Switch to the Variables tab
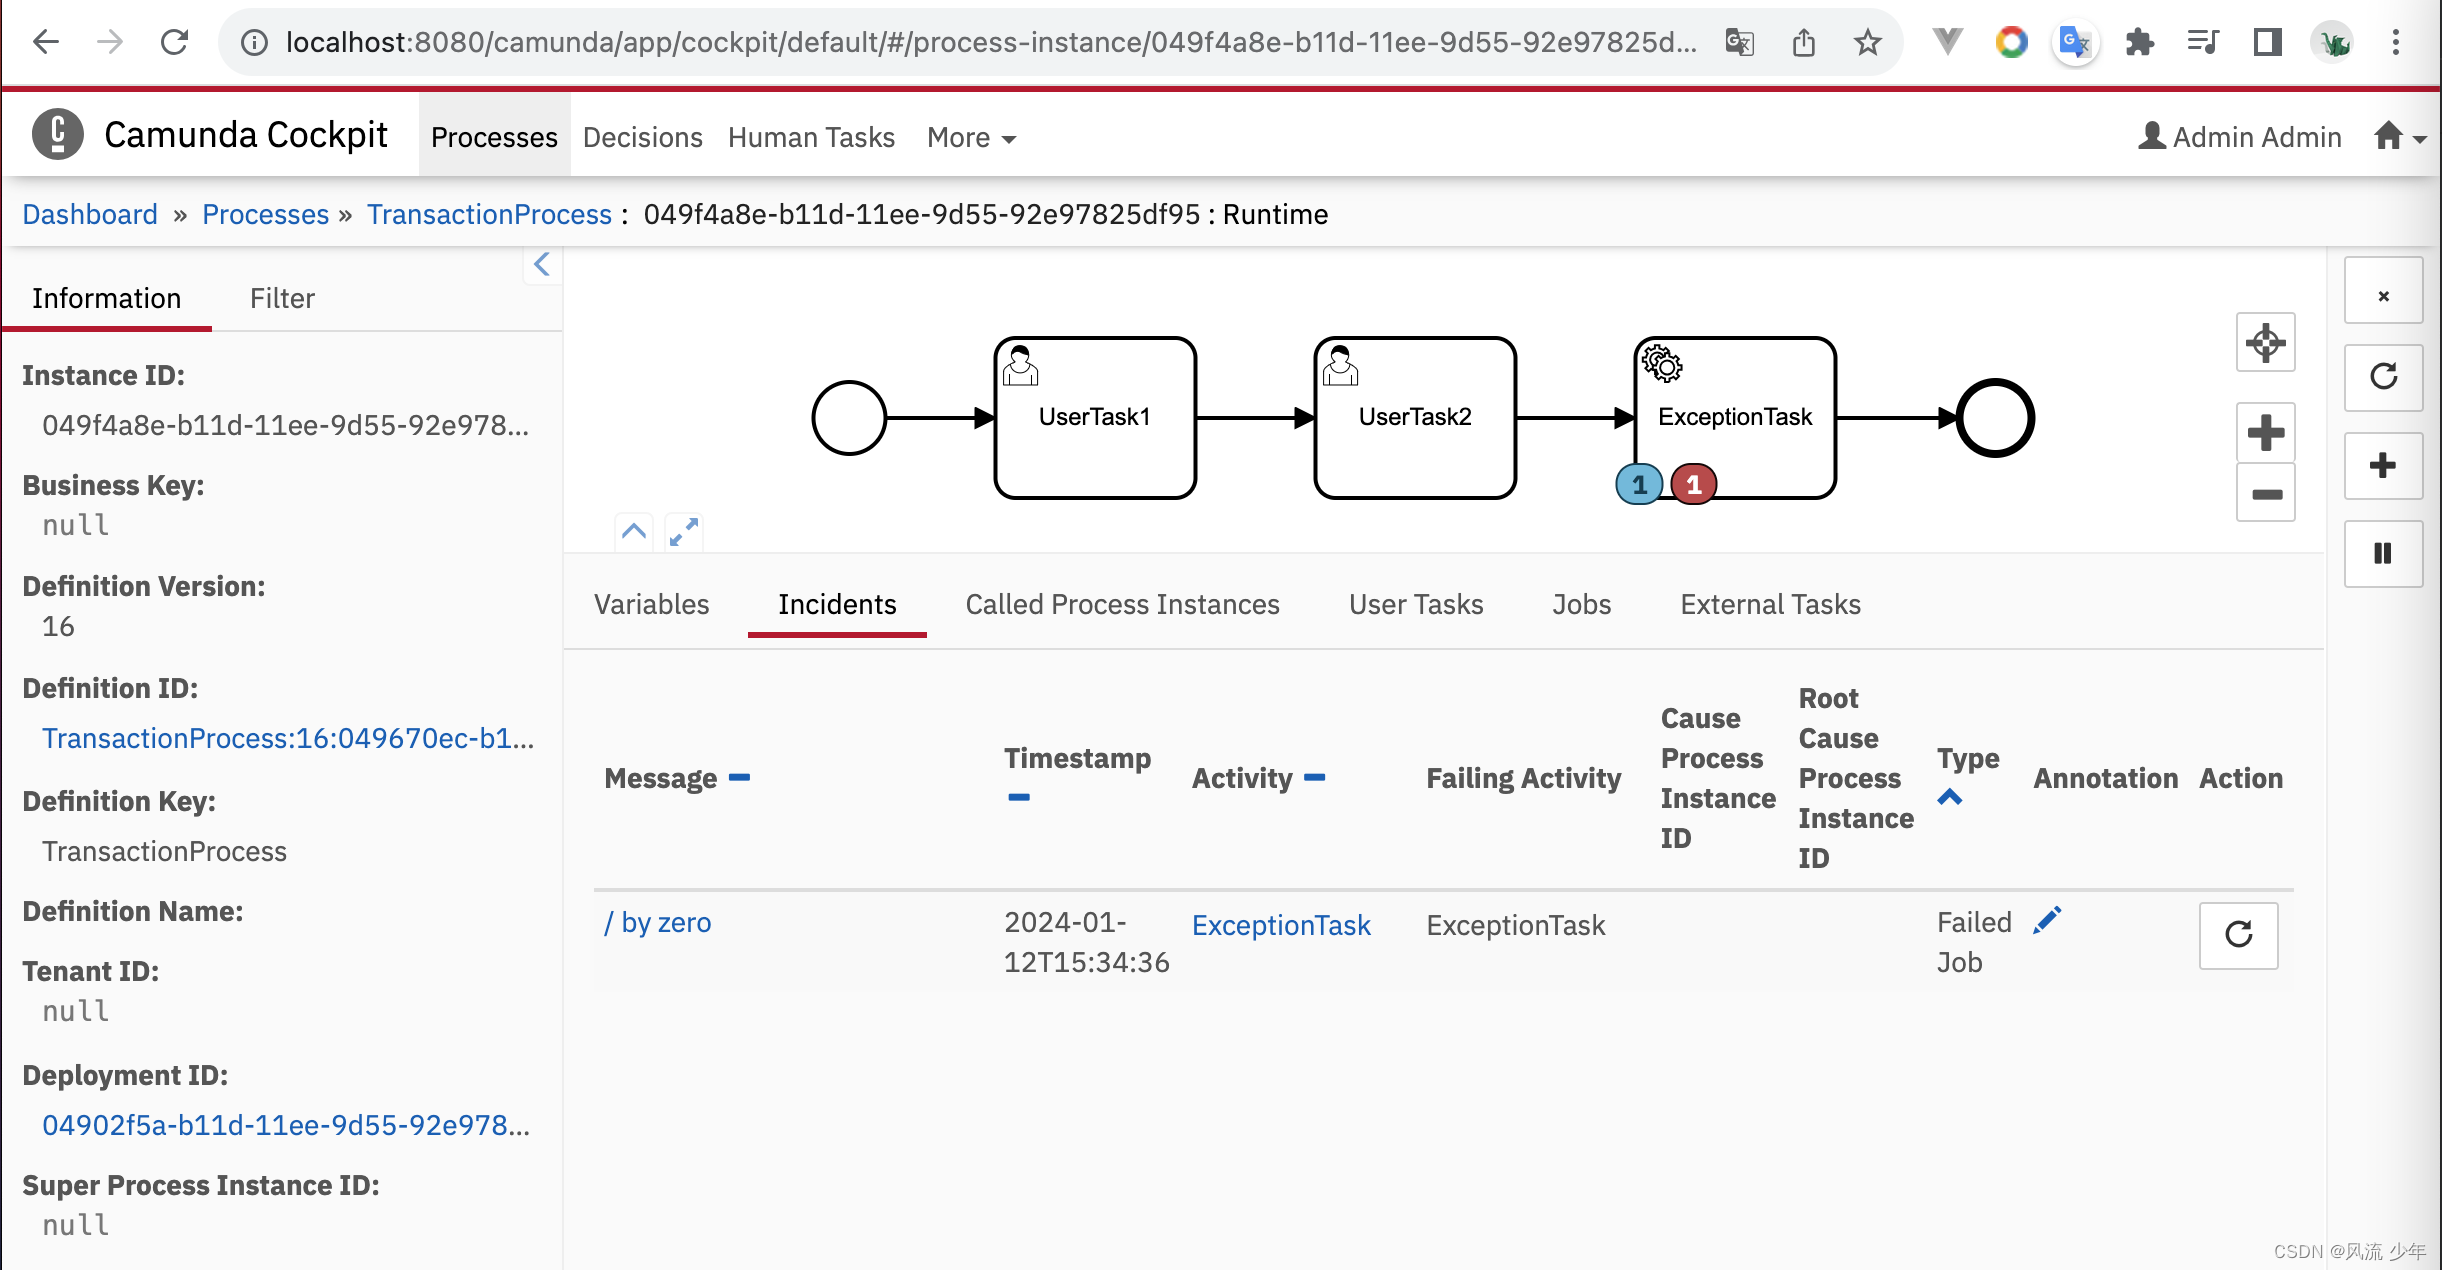The image size is (2442, 1270). click(x=652, y=604)
